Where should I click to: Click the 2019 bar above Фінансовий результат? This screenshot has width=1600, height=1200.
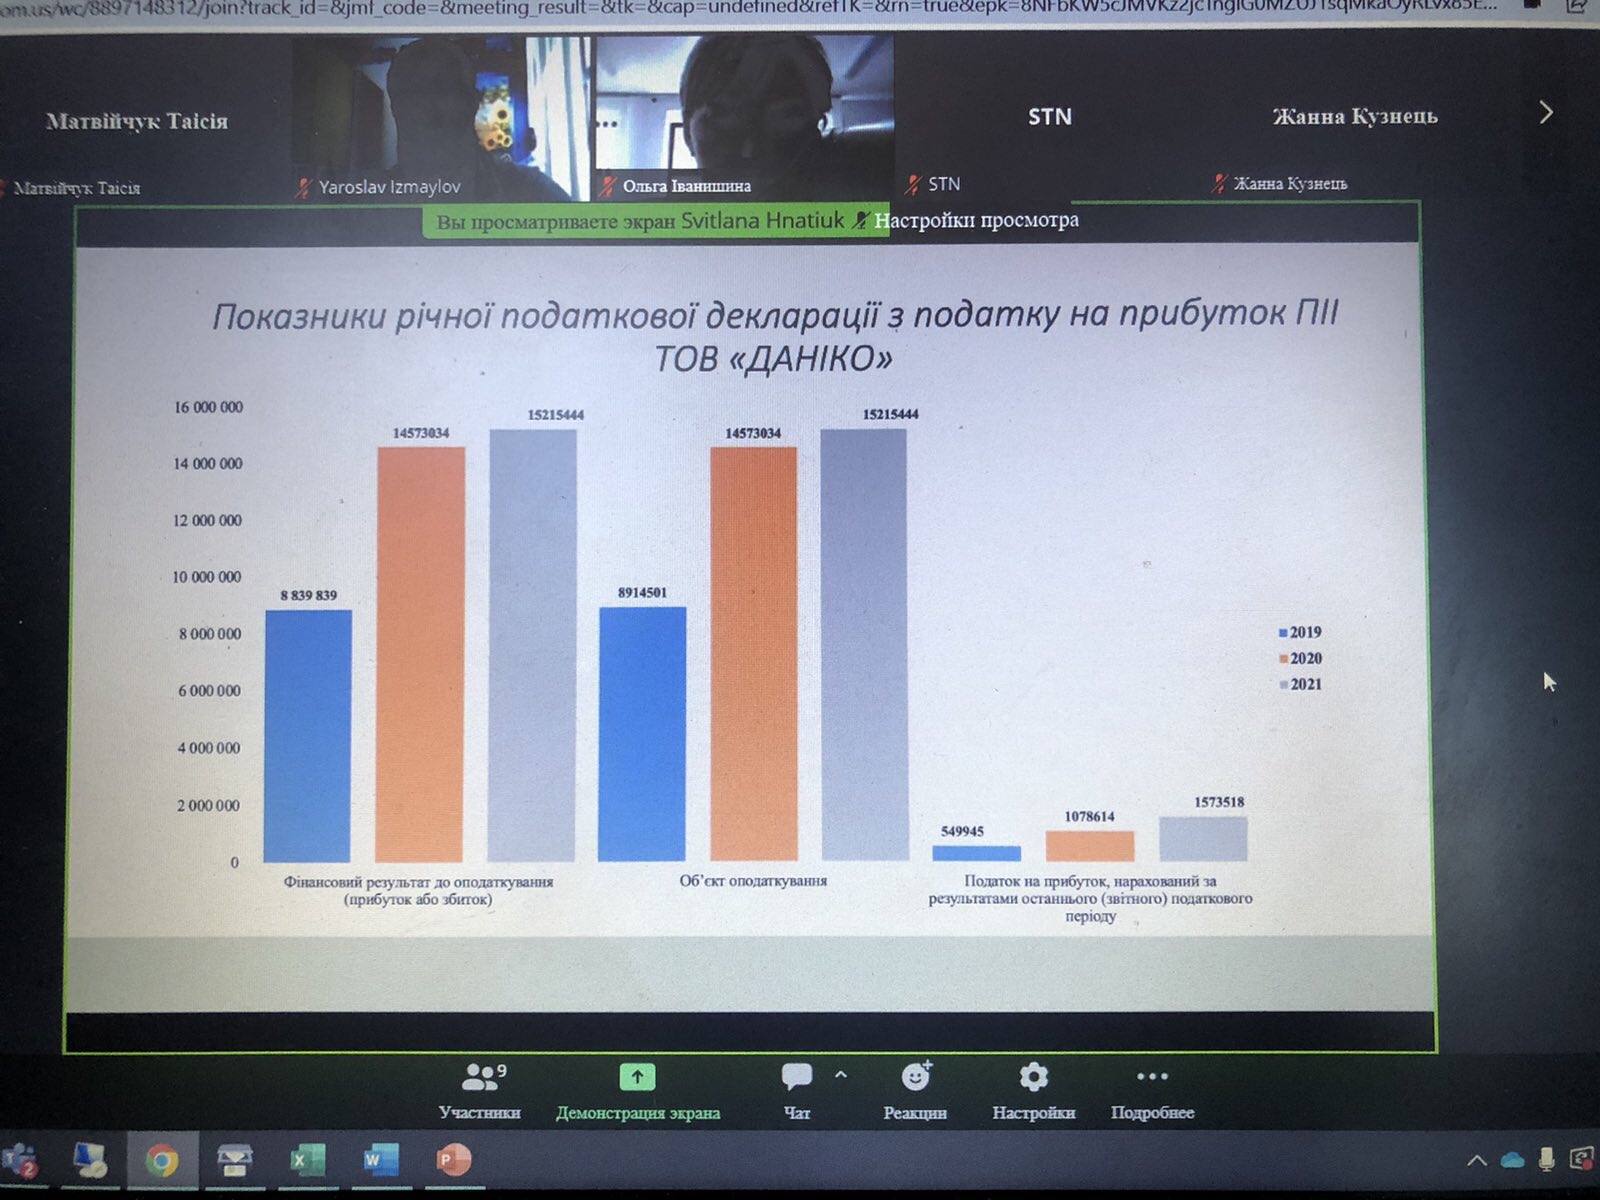pos(308,736)
